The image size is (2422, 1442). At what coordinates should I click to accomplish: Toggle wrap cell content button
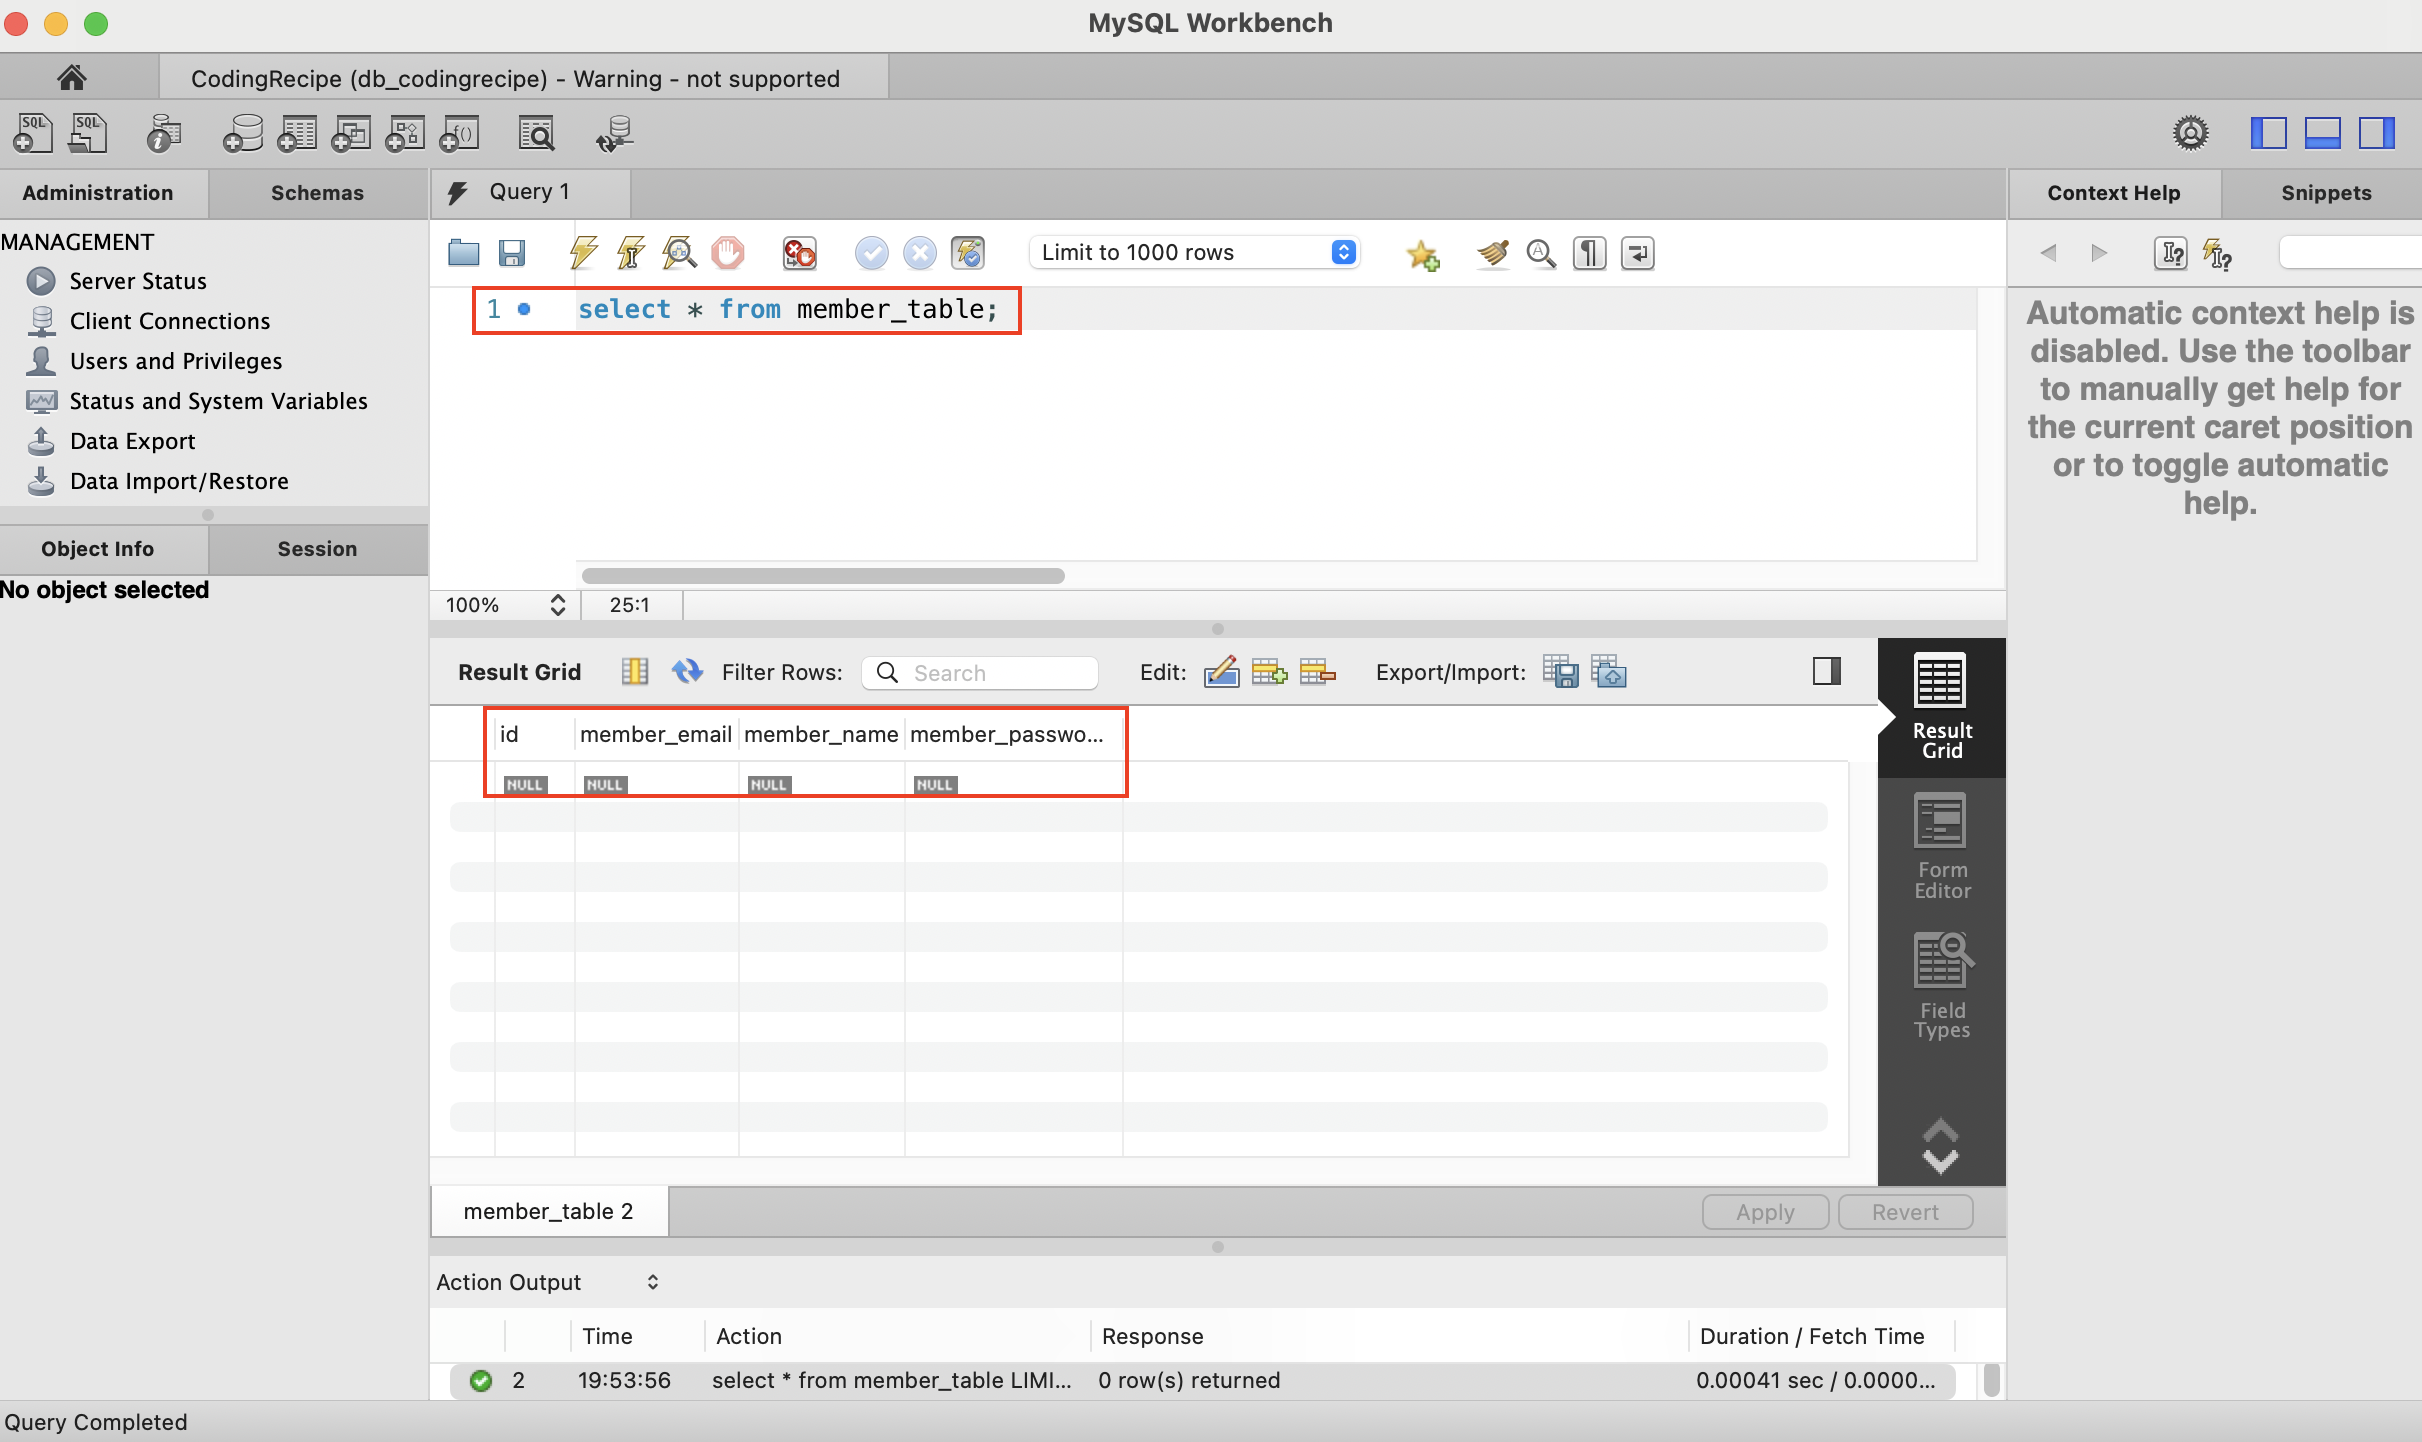[x=1826, y=671]
